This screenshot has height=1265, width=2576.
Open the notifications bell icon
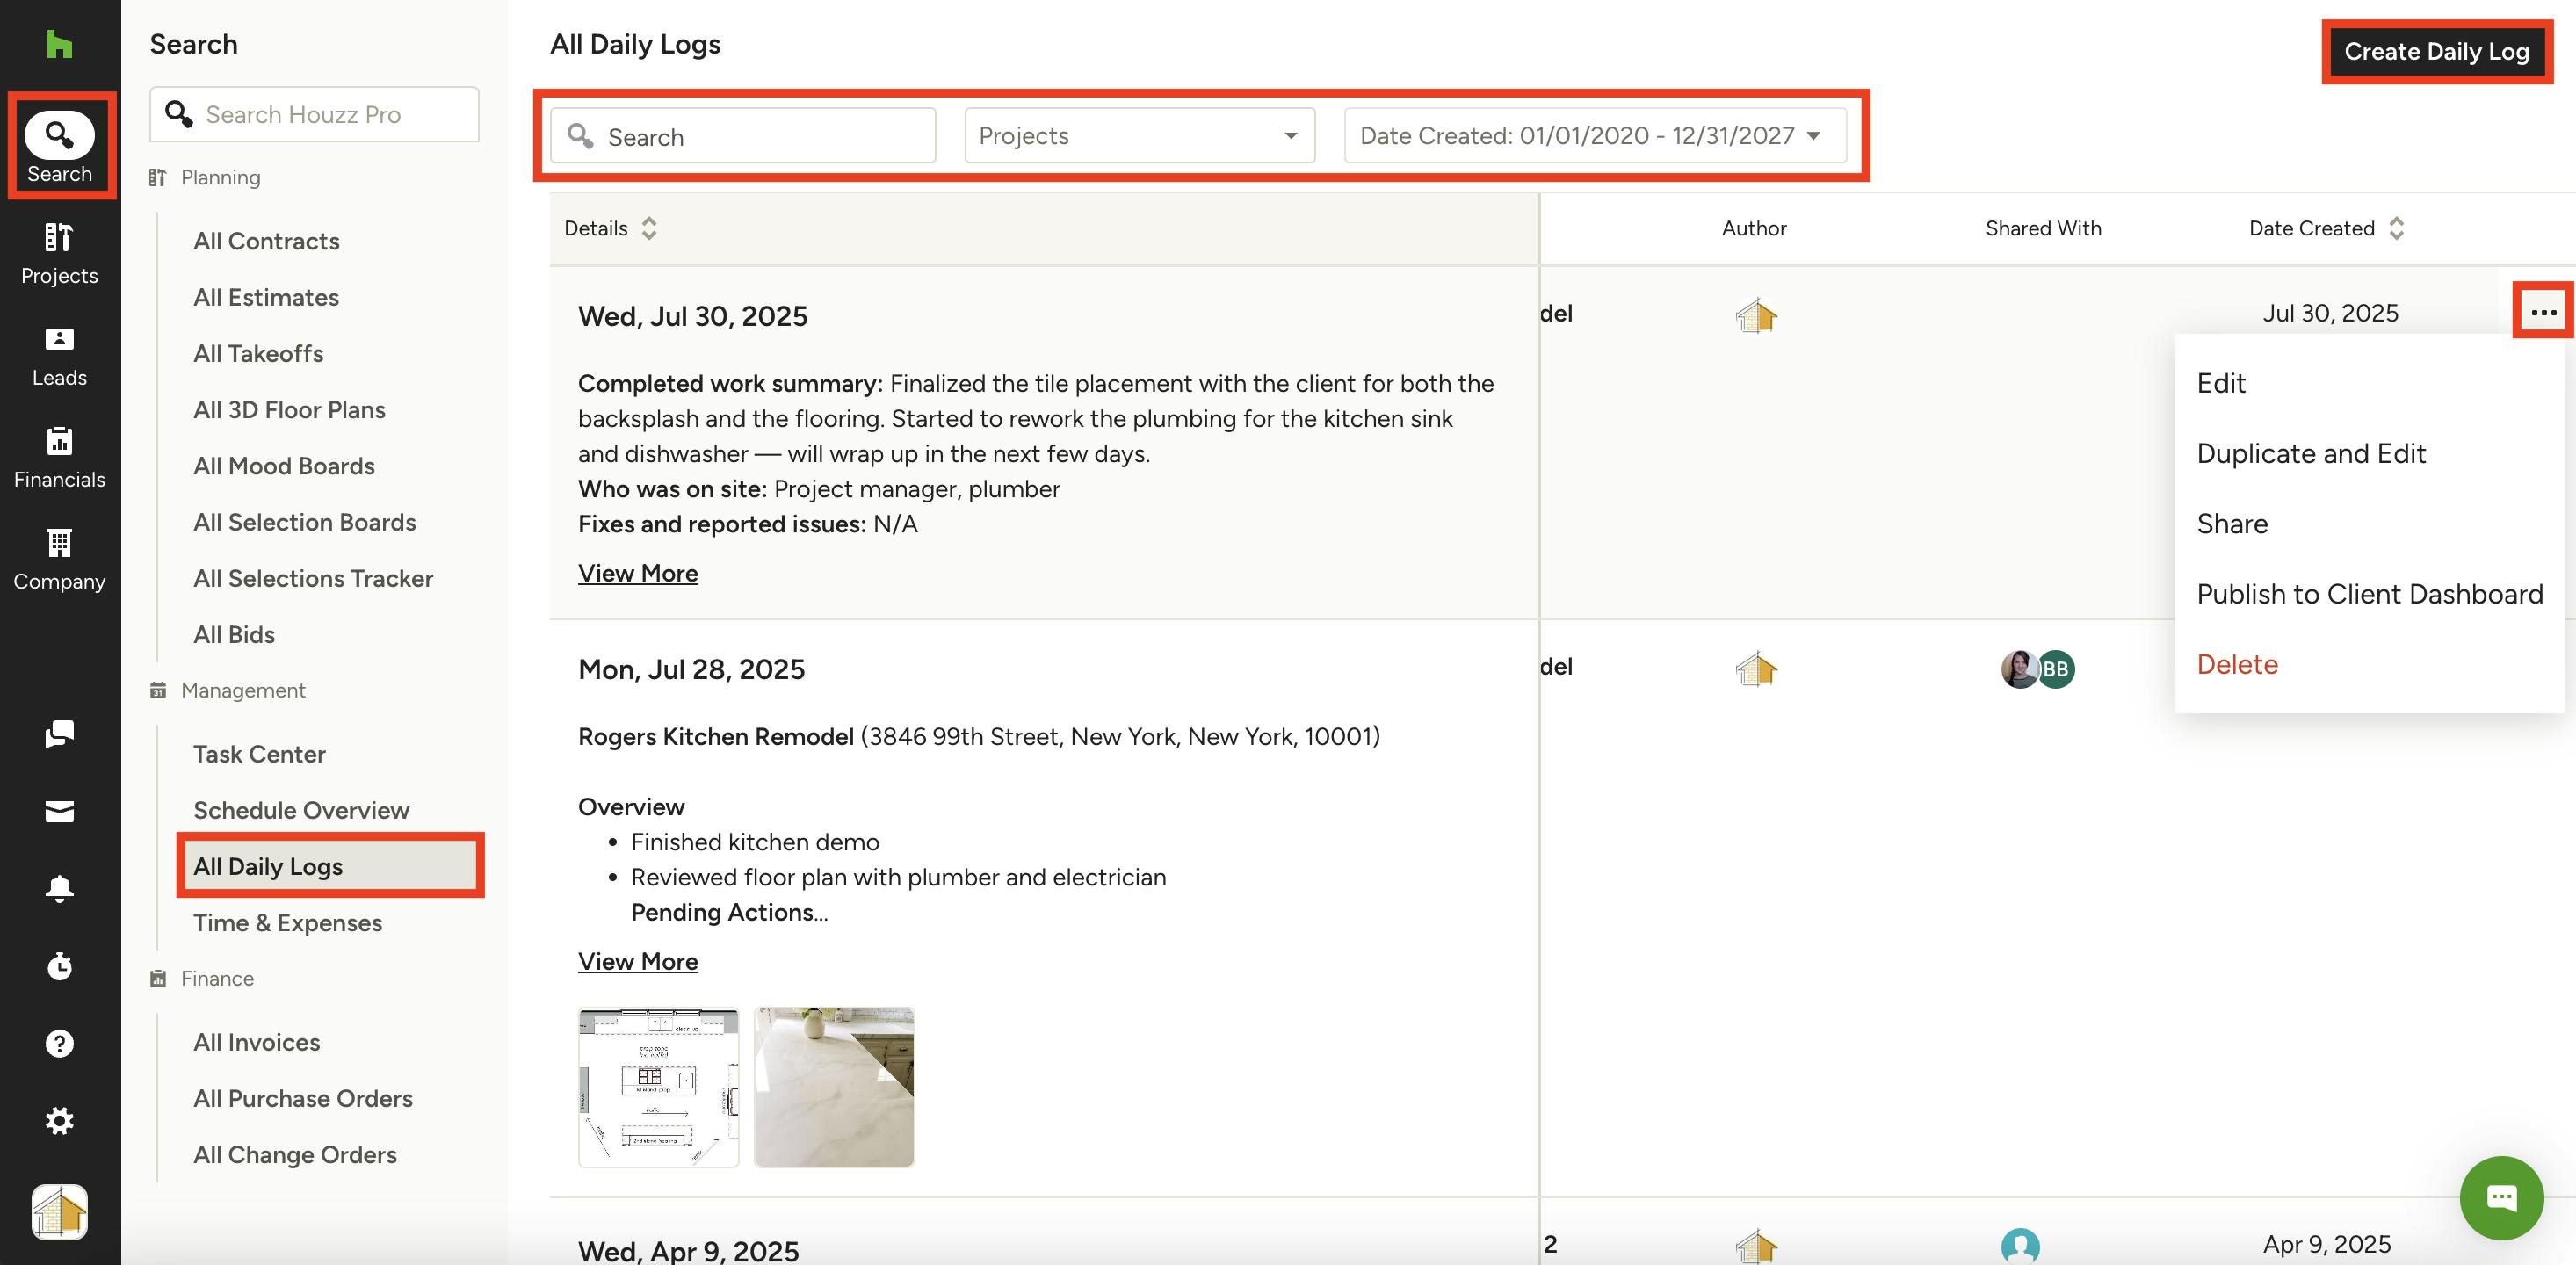pyautogui.click(x=59, y=888)
